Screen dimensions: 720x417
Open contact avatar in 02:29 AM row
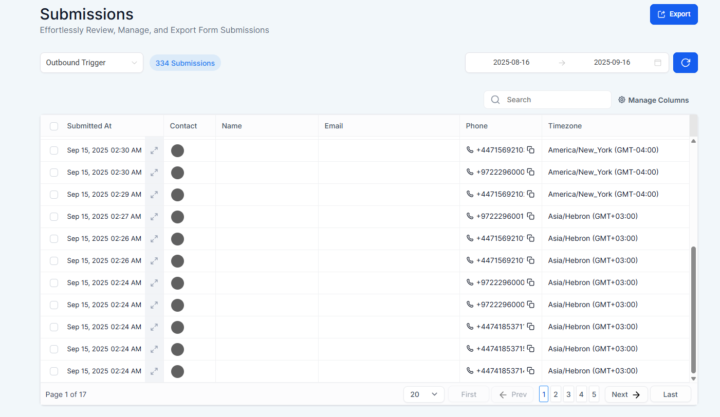(x=177, y=195)
